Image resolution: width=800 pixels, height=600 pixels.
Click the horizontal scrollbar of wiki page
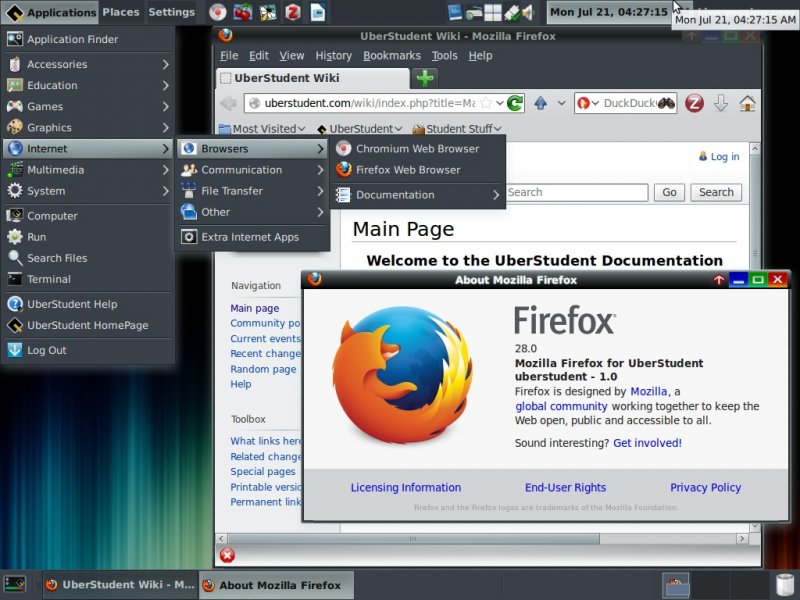click(413, 539)
